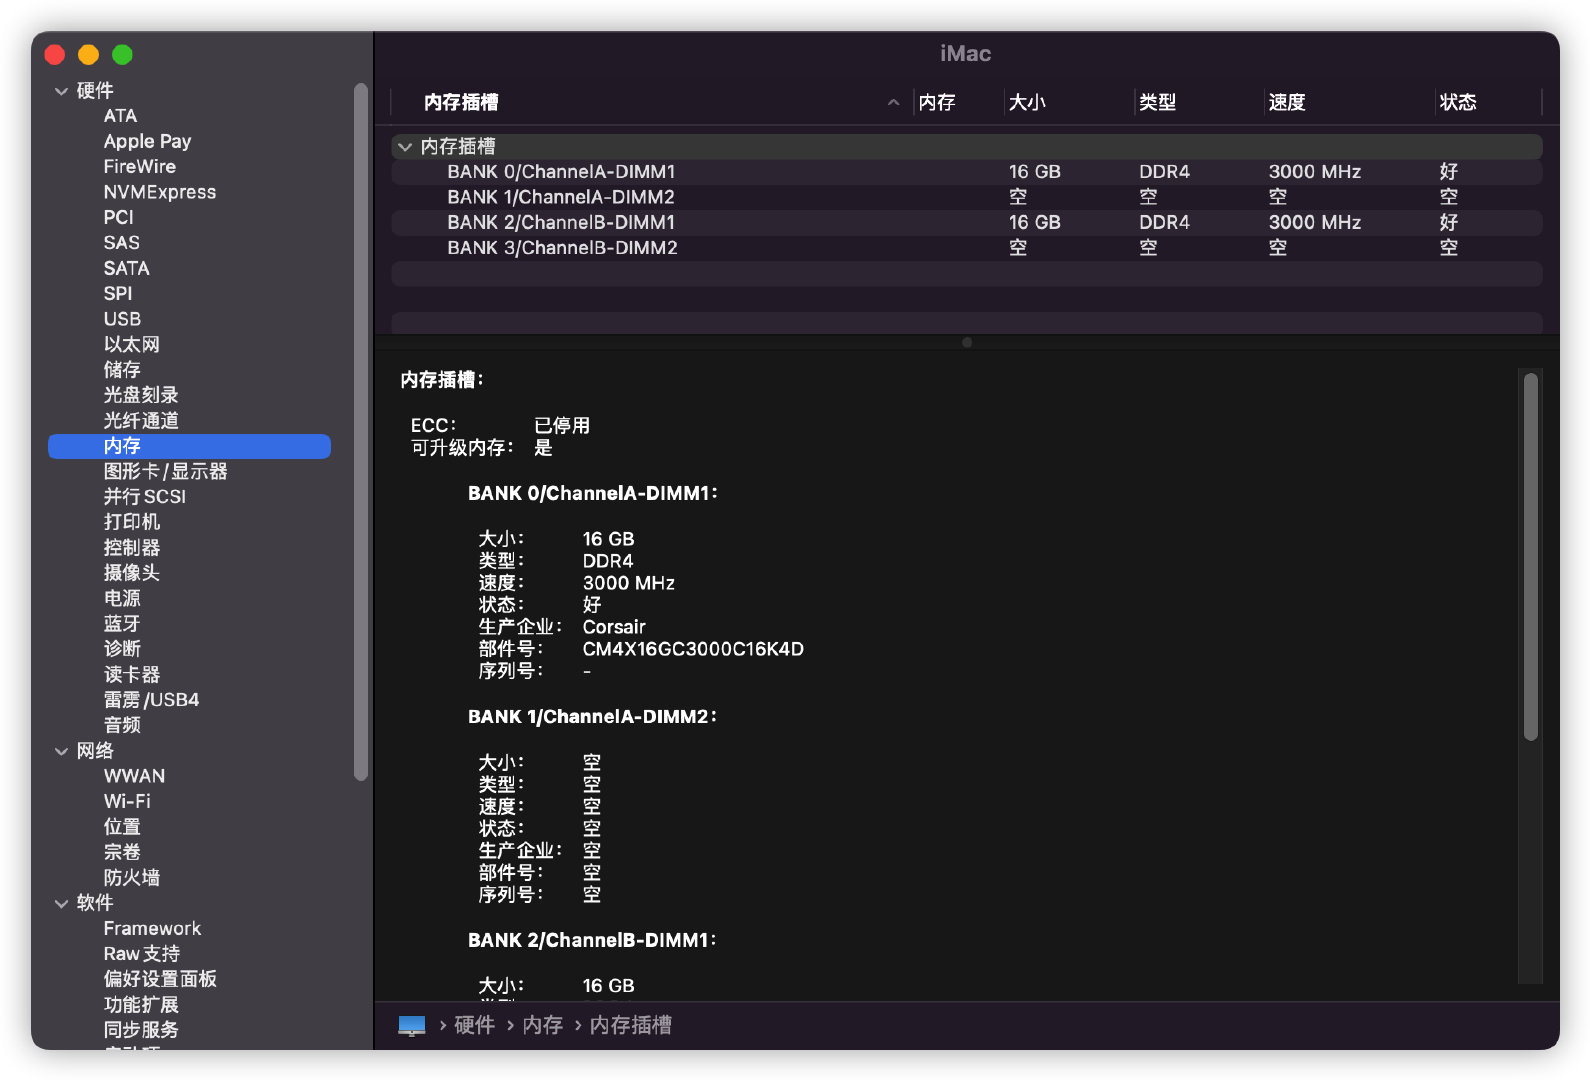Click 内存 in the bottom path bar
Screen dimensions: 1590x1080
pos(542,1025)
